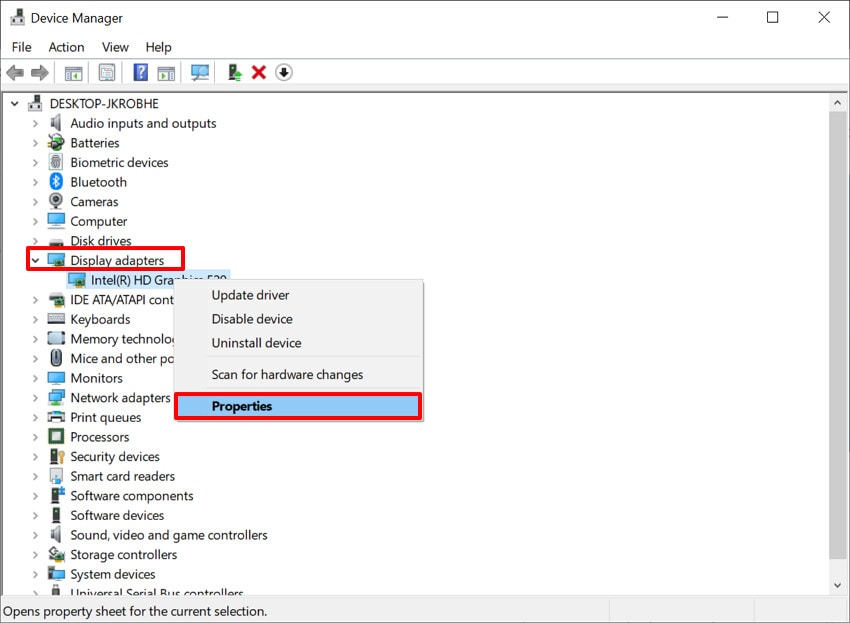This screenshot has width=850, height=623.
Task: Click the scrollbar down arrow
Action: click(x=838, y=585)
